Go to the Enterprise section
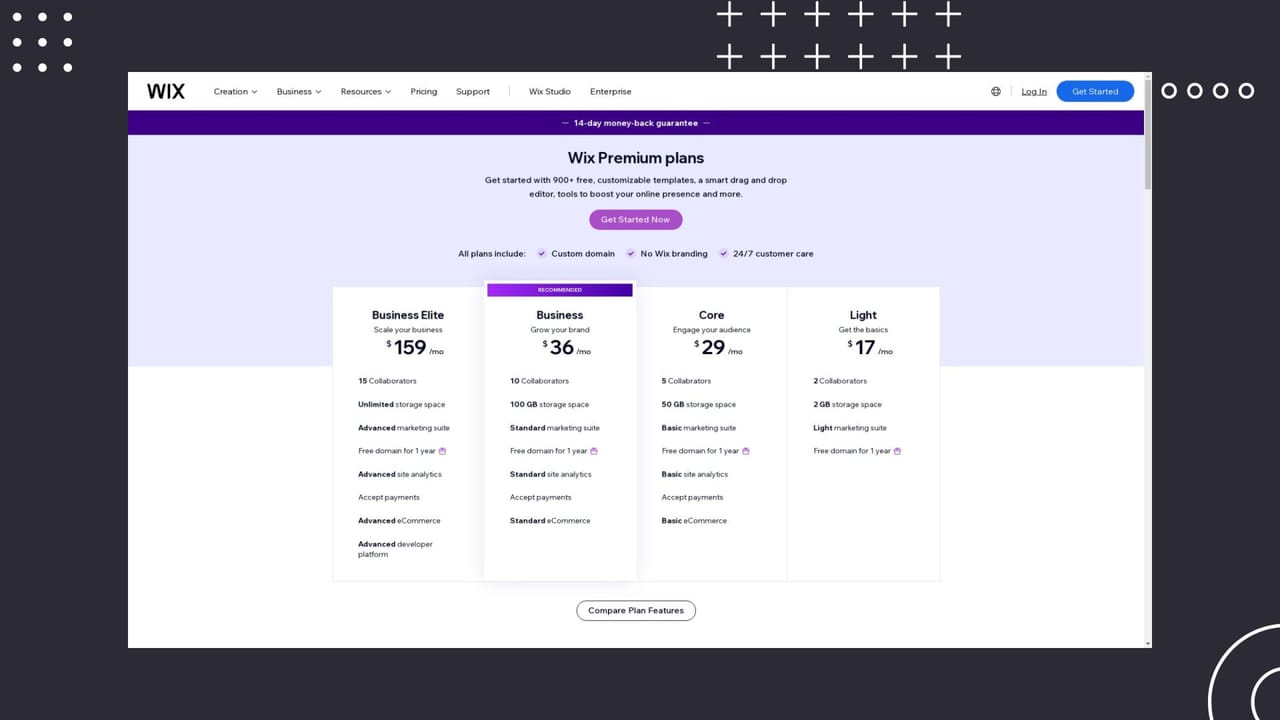The height and width of the screenshot is (720, 1280). click(x=610, y=91)
